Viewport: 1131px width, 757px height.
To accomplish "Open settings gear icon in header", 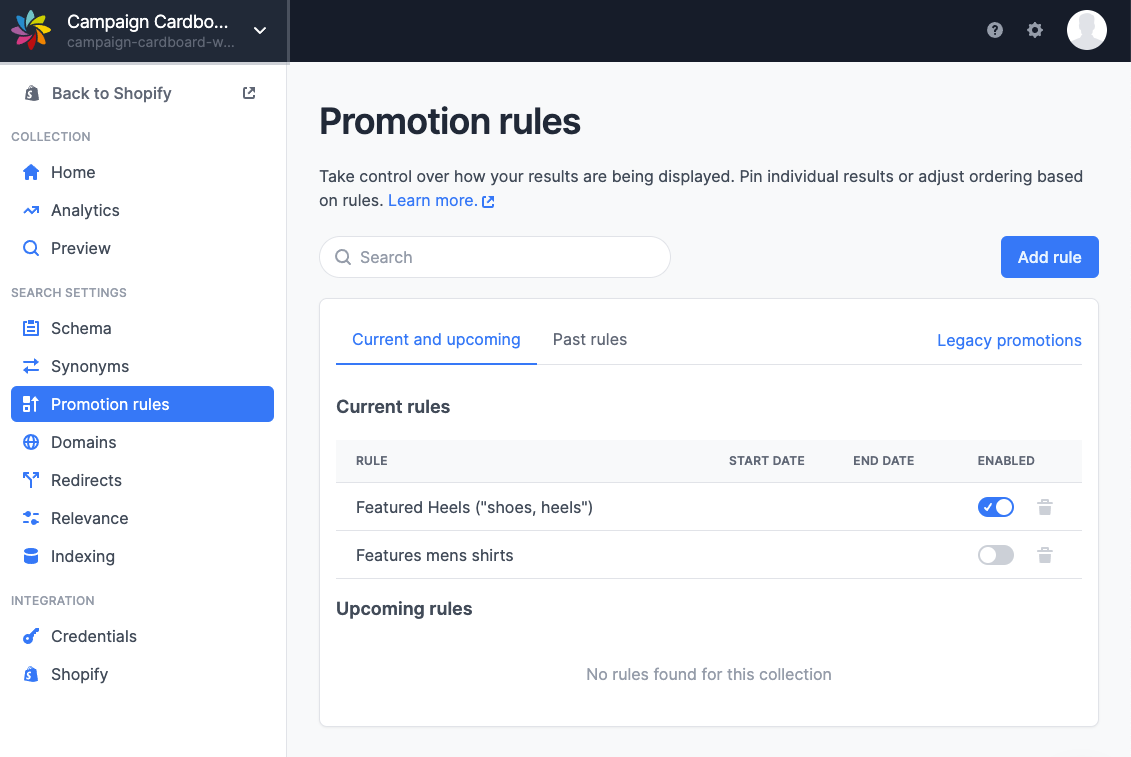I will 1034,30.
